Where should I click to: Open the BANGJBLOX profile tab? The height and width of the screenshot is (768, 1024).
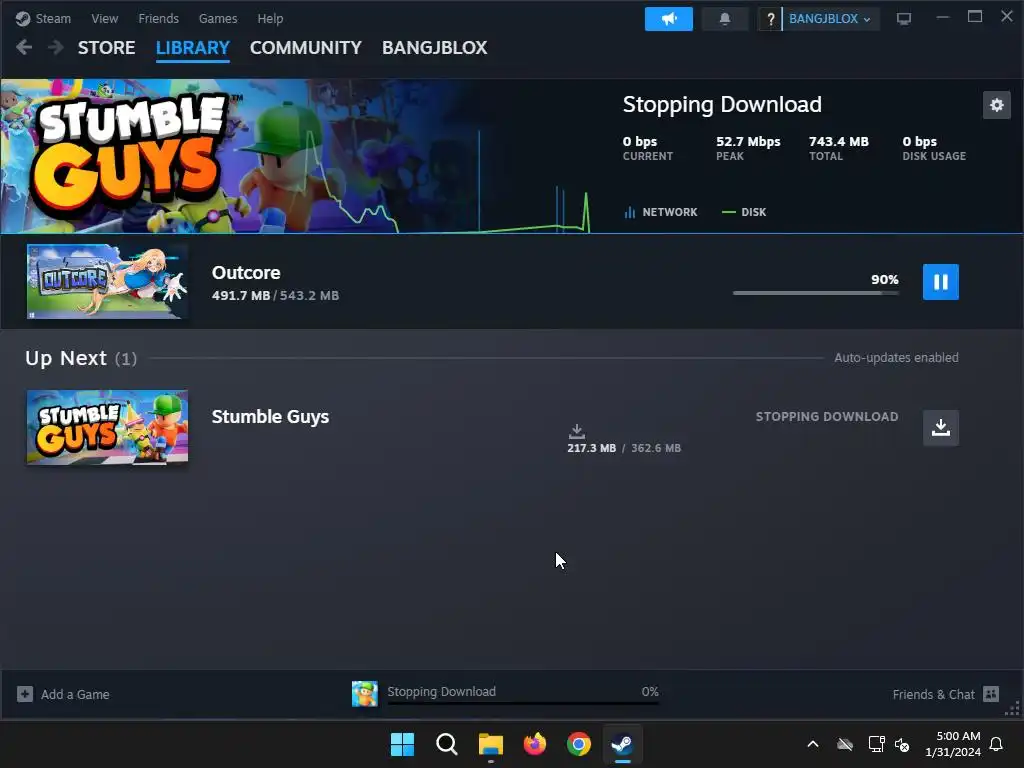pos(434,48)
